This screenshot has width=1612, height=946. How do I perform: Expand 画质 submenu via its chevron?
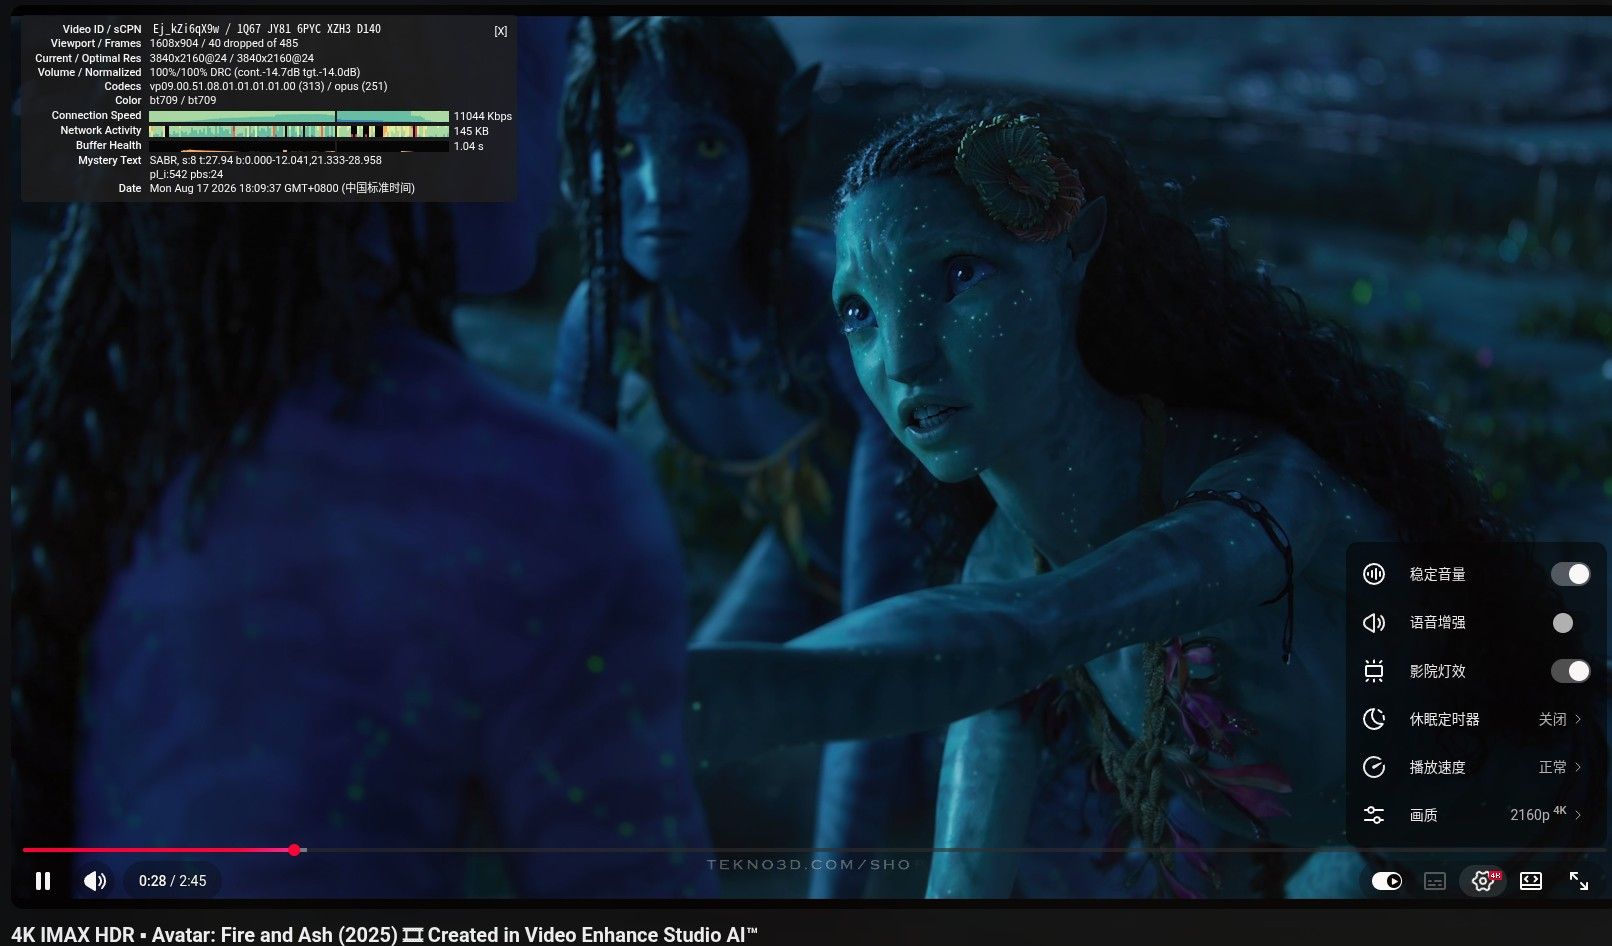1578,815
